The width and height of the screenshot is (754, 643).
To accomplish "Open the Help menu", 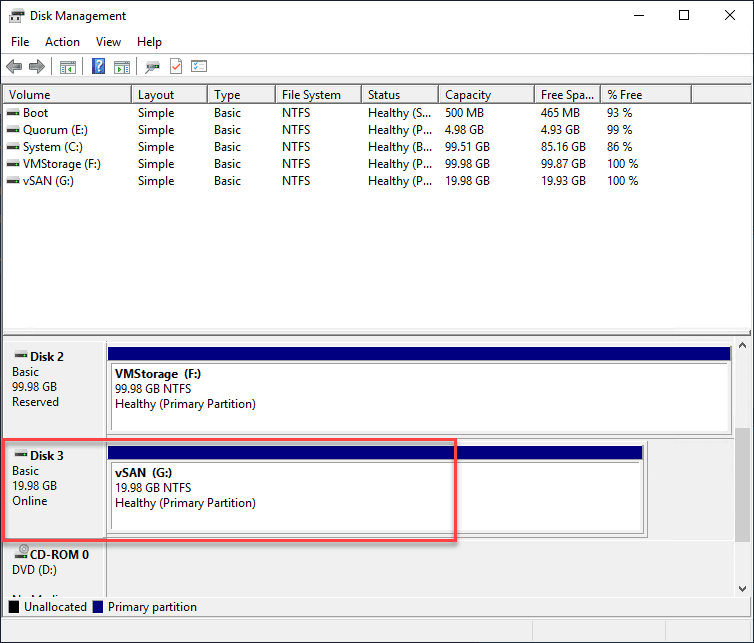I will point(149,42).
